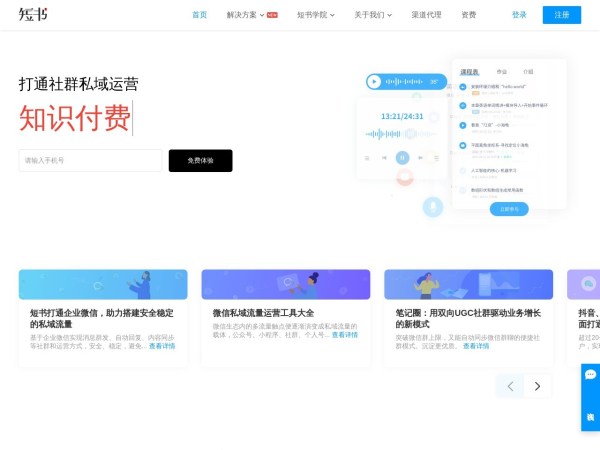The height and width of the screenshot is (450, 600).
Task: Click the pause button in audio player
Action: (402, 157)
